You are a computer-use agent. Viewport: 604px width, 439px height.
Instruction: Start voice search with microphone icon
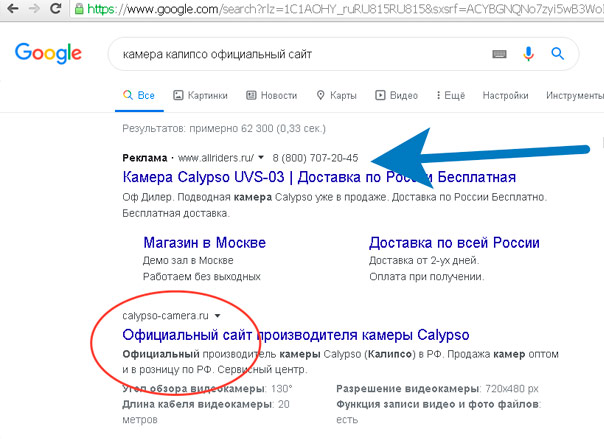[528, 54]
